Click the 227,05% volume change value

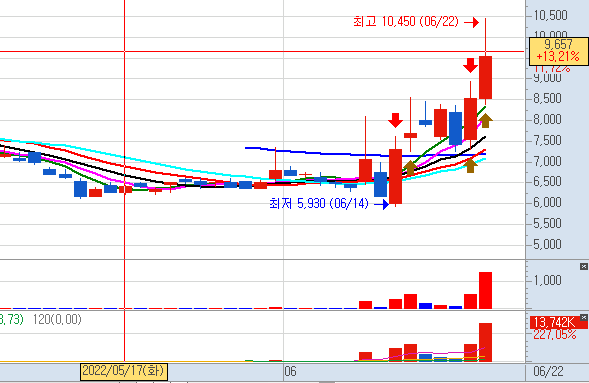[554, 334]
